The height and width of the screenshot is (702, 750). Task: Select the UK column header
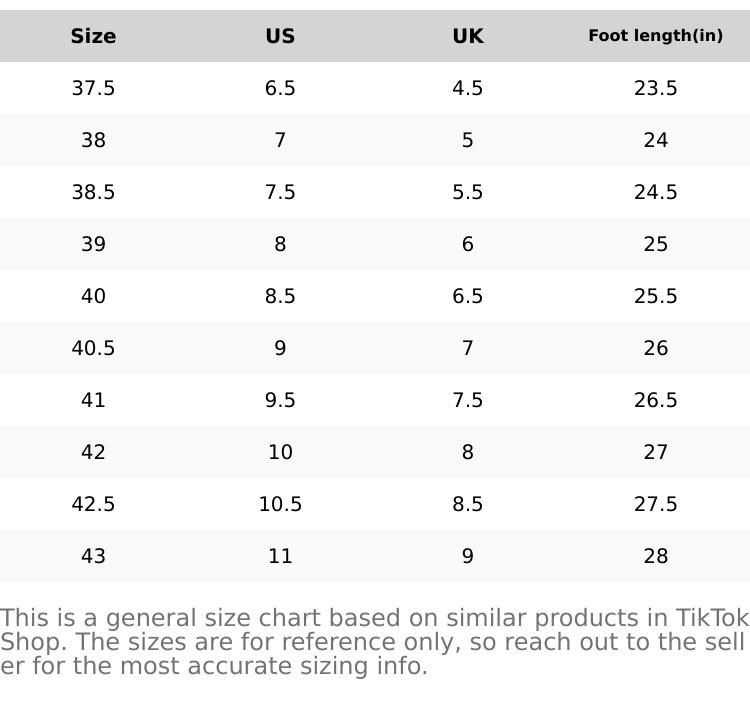[x=467, y=37]
